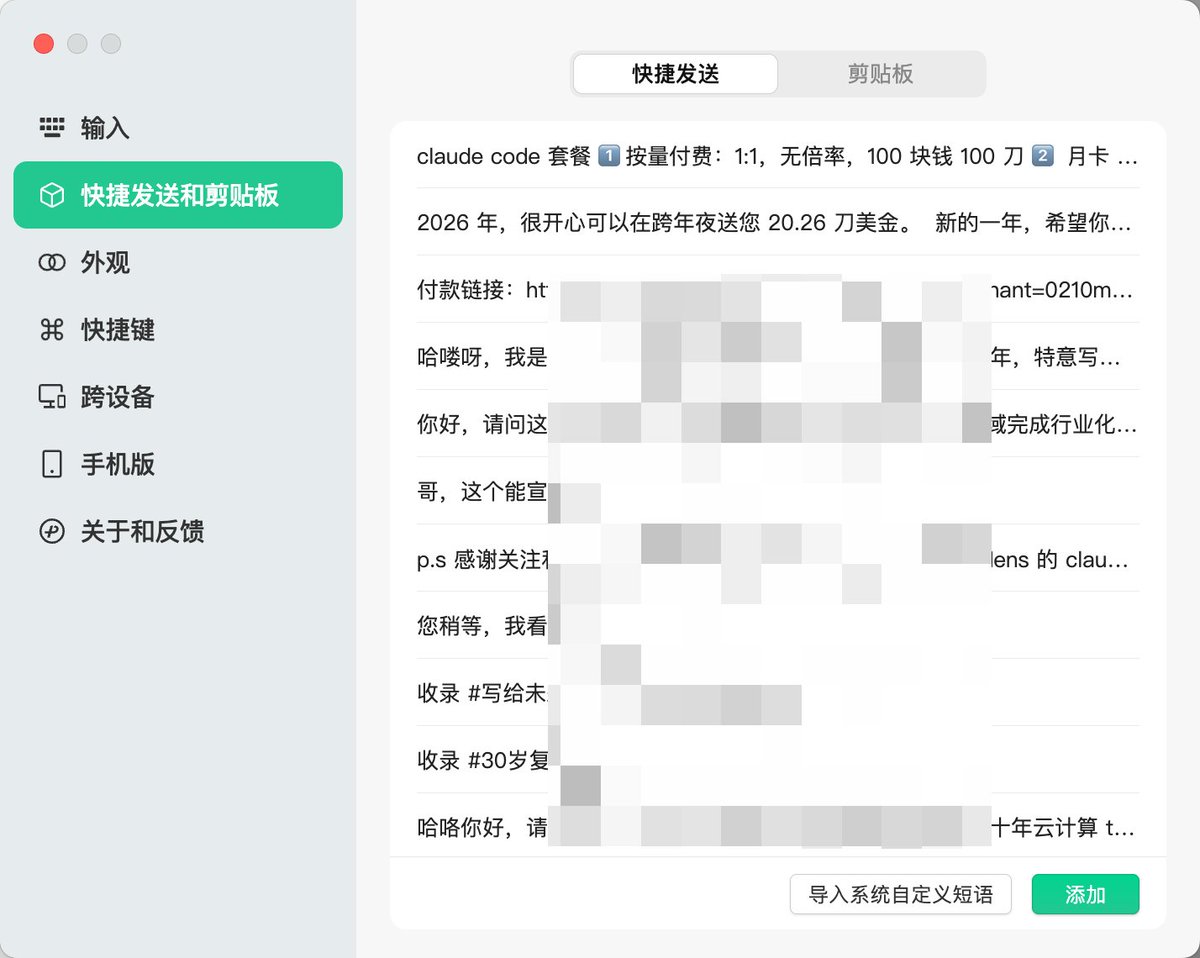Click 导入系统自定义短语 button
1200x958 pixels.
pyautogui.click(x=901, y=894)
